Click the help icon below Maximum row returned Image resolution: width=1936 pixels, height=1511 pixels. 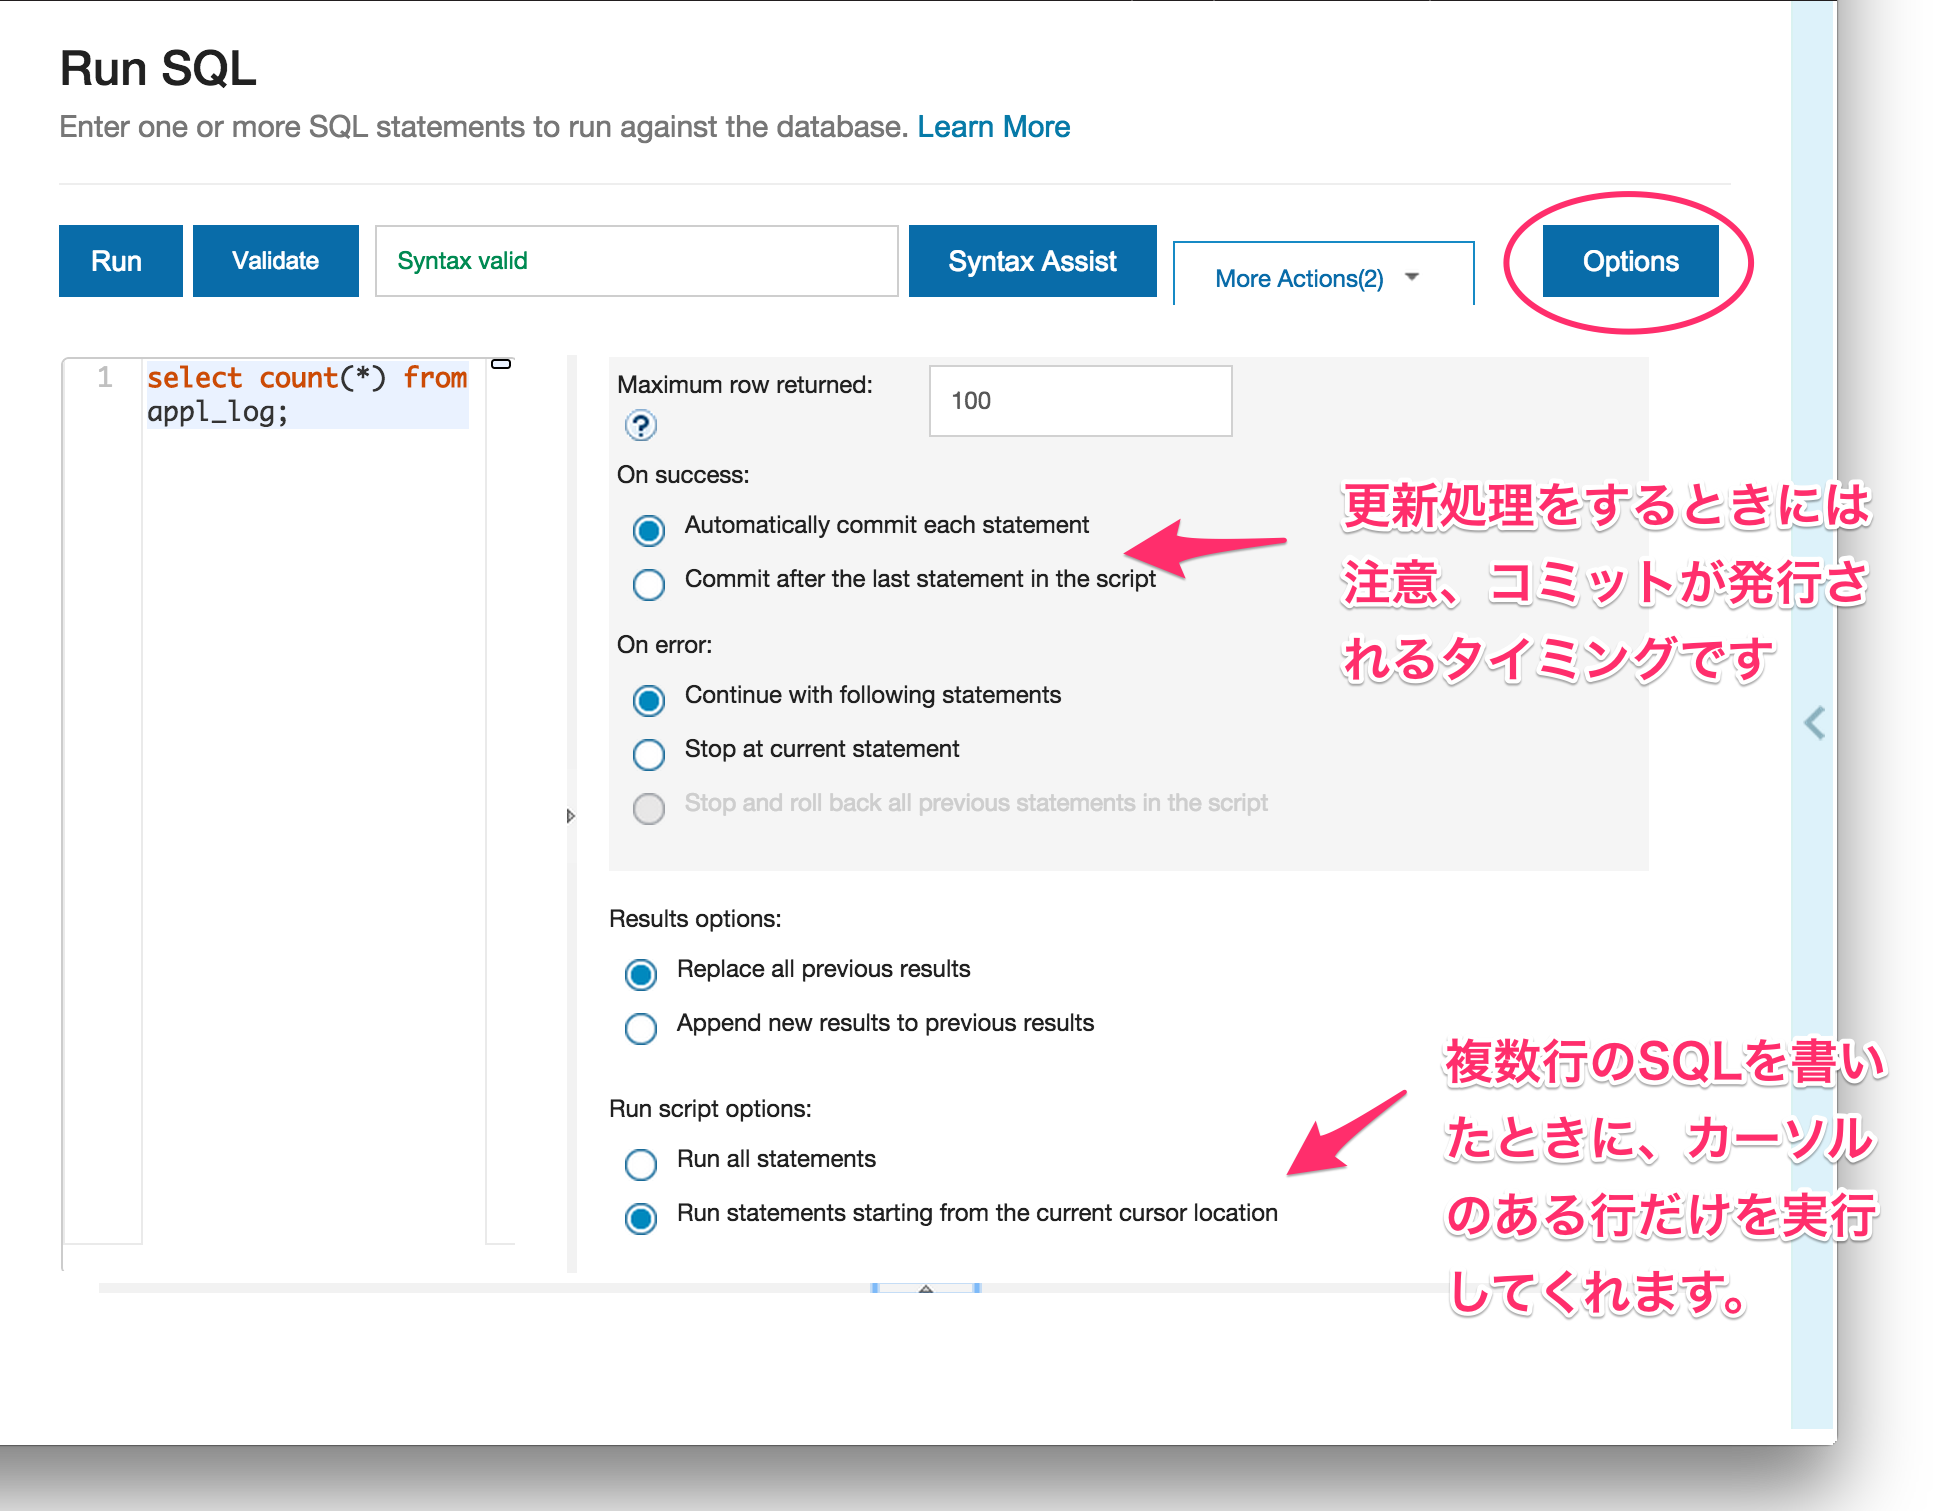[640, 425]
